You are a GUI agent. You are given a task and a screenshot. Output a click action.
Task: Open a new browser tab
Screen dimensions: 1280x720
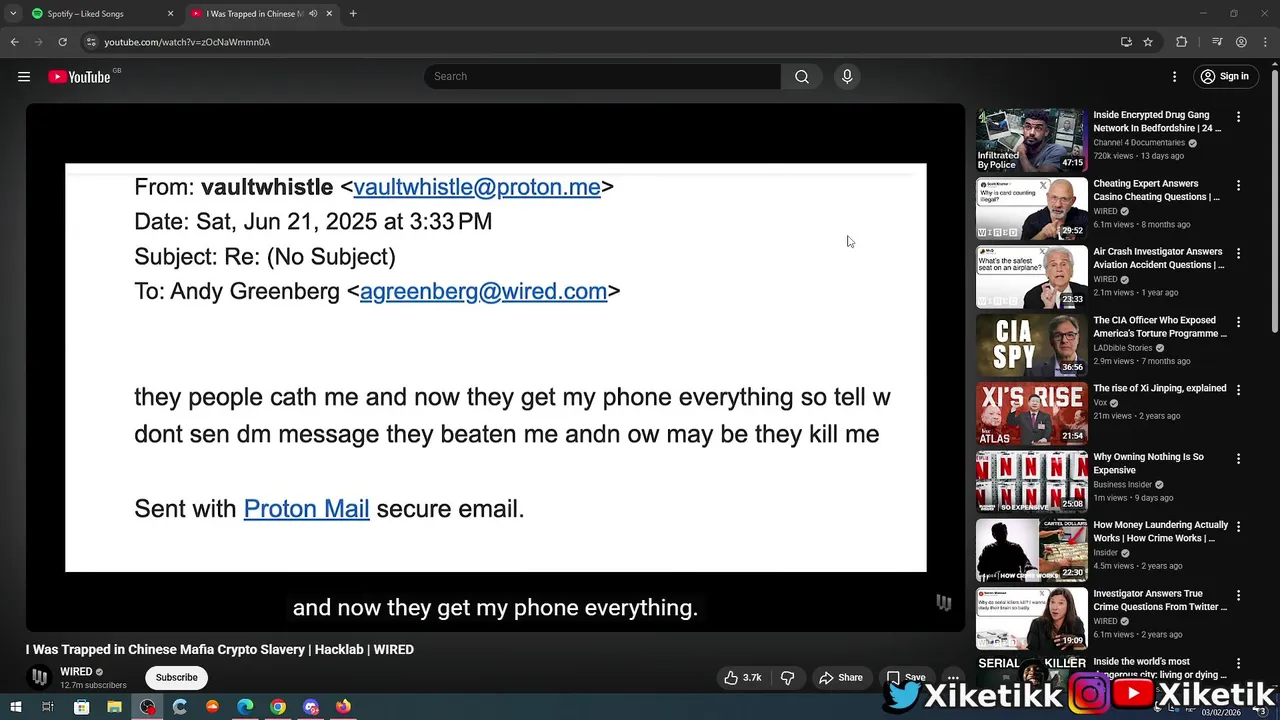pyautogui.click(x=353, y=14)
